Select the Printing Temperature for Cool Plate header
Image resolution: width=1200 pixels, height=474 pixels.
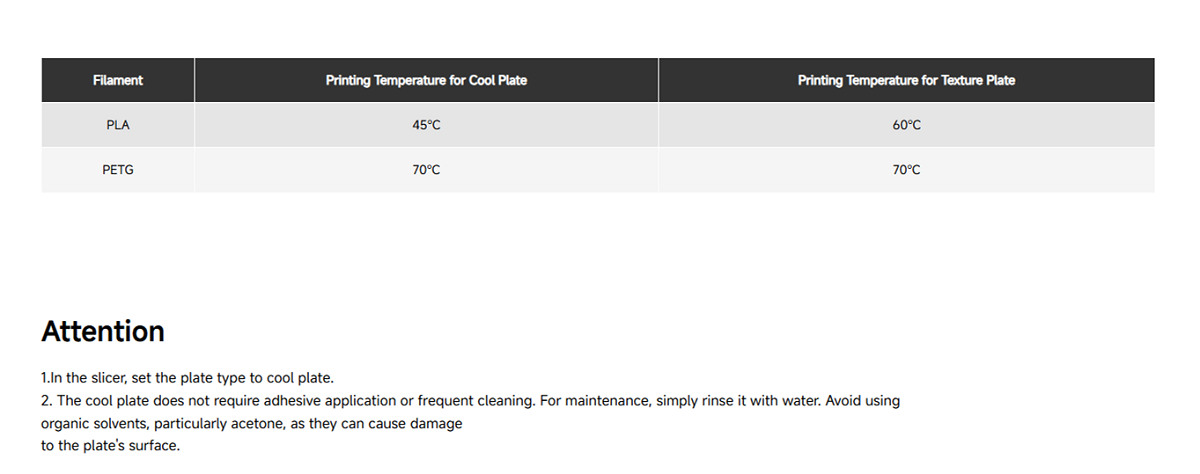point(426,80)
